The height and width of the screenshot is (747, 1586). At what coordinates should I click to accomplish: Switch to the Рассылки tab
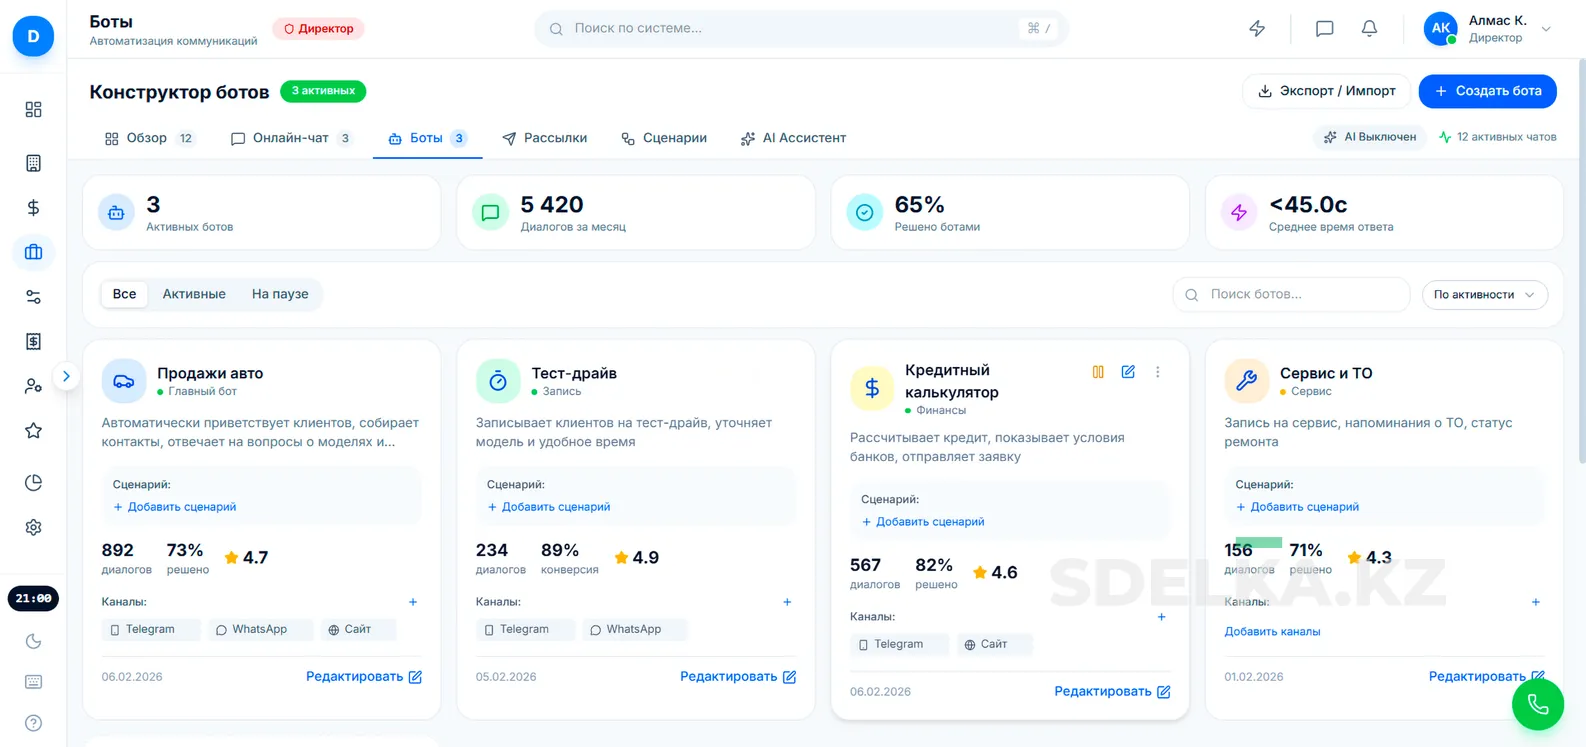point(544,138)
